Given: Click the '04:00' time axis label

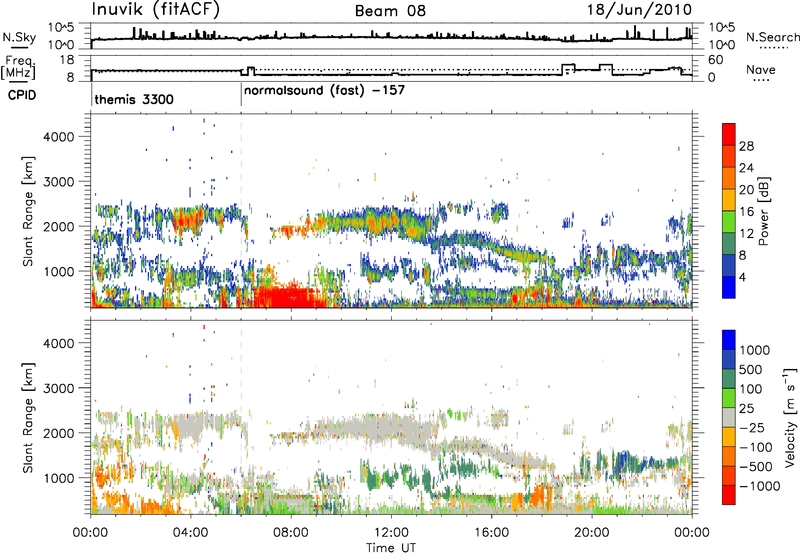Looking at the screenshot, I should pos(191,532).
